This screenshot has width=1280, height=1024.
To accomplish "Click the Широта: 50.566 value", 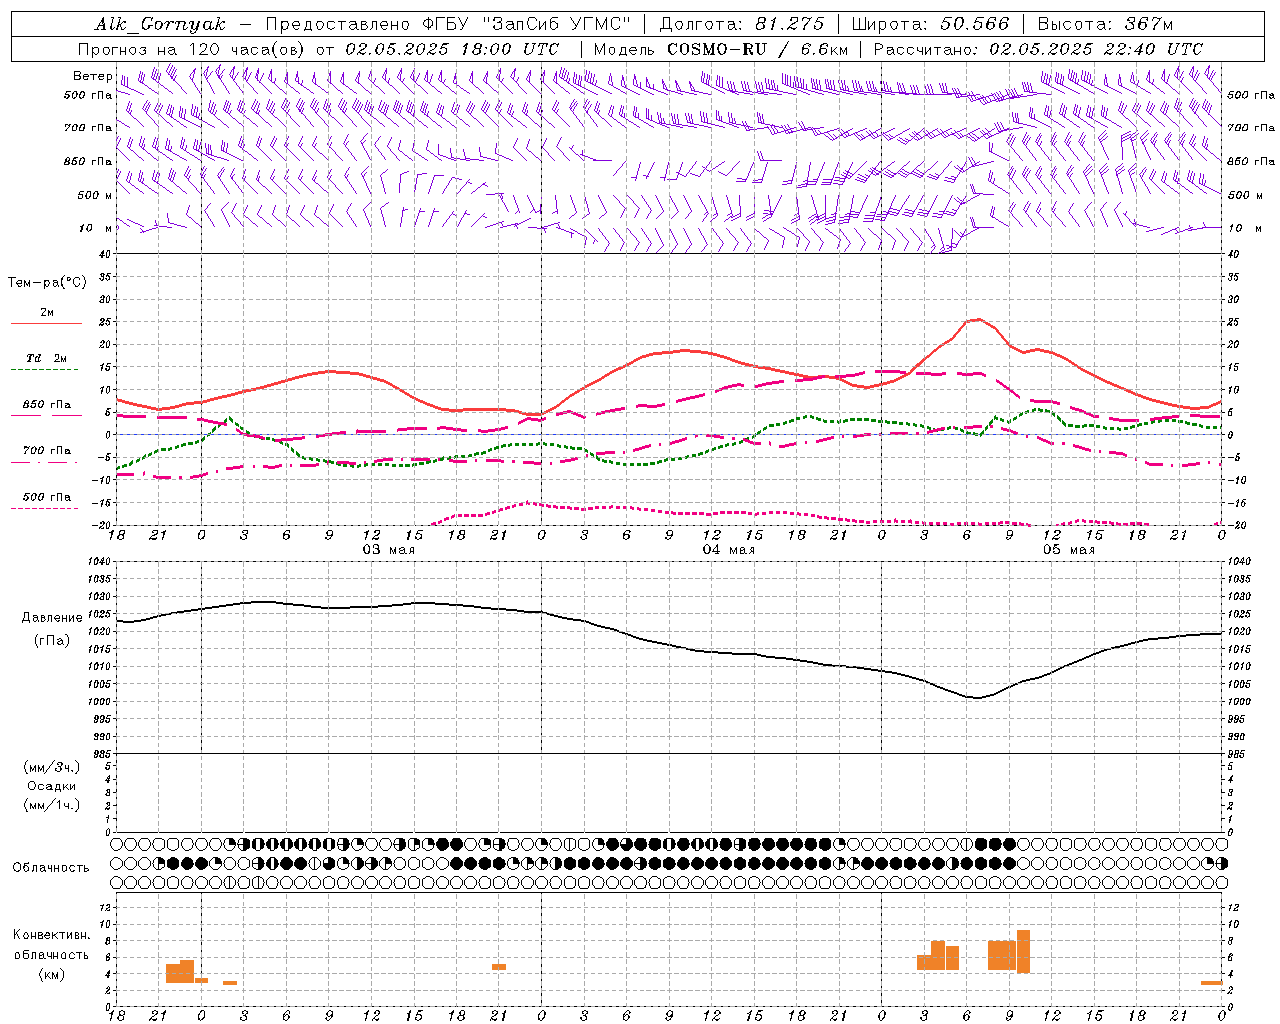I will pos(930,24).
